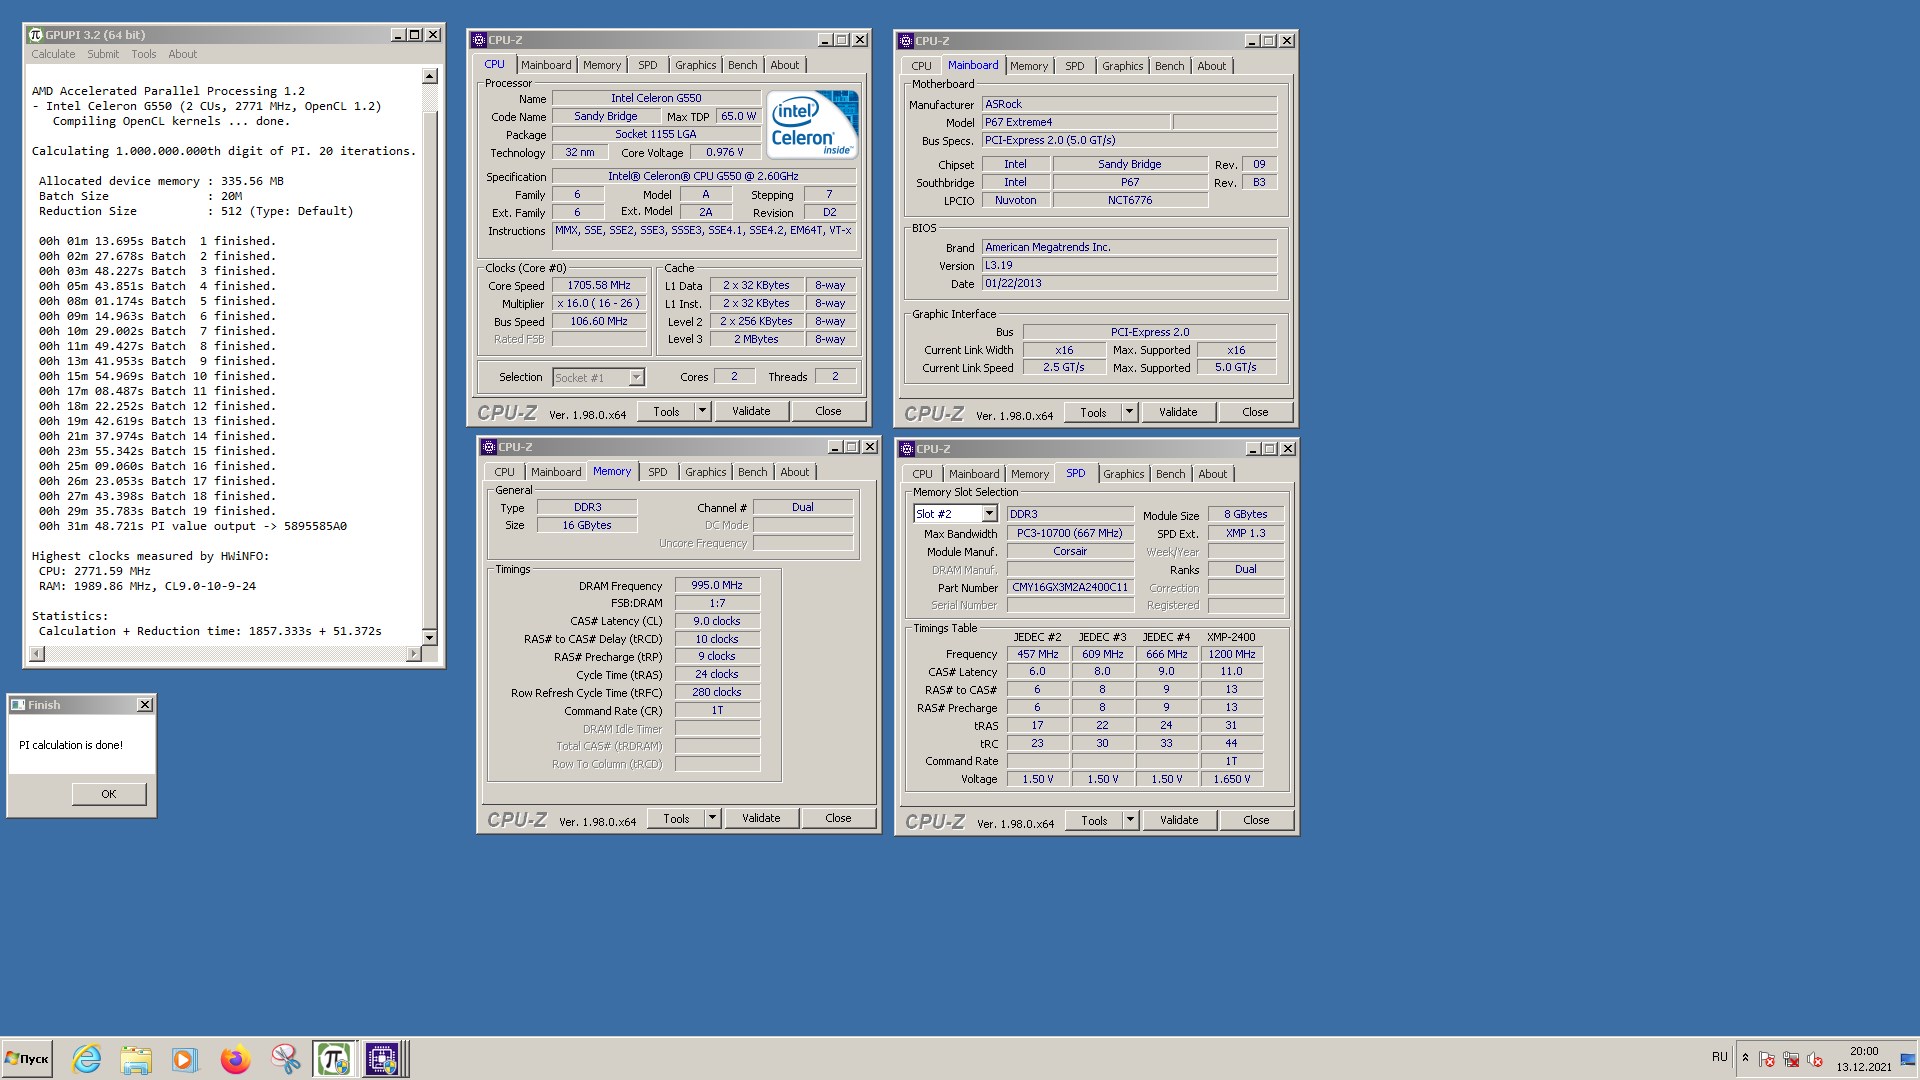This screenshot has height=1080, width=1920.
Task: Open the Socket #1 selection dropdown
Action: tap(636, 378)
